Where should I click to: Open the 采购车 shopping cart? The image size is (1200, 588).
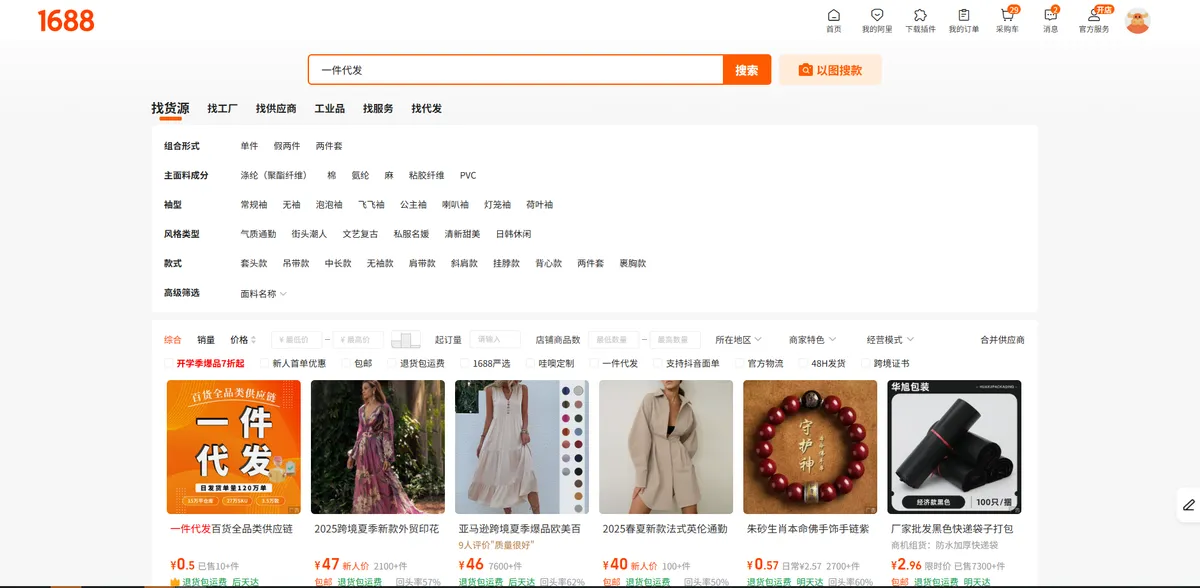(x=1007, y=15)
